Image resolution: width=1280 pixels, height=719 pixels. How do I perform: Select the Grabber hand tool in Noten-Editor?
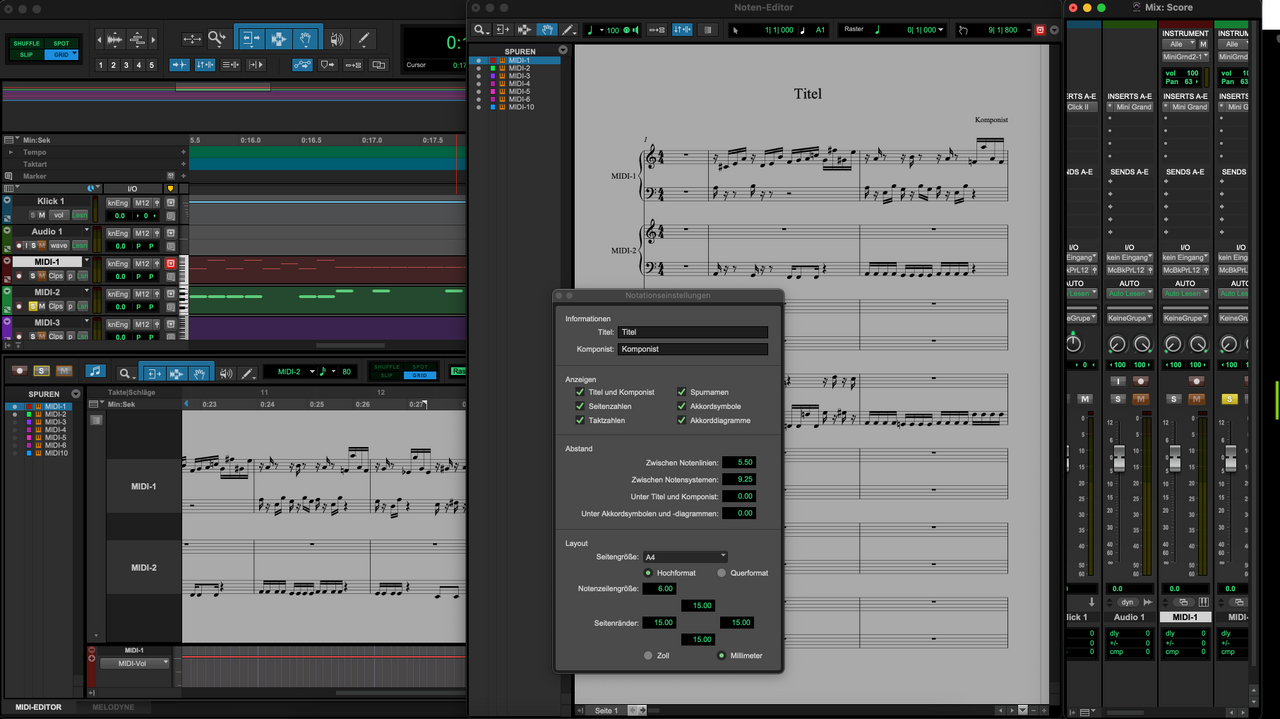click(x=547, y=30)
